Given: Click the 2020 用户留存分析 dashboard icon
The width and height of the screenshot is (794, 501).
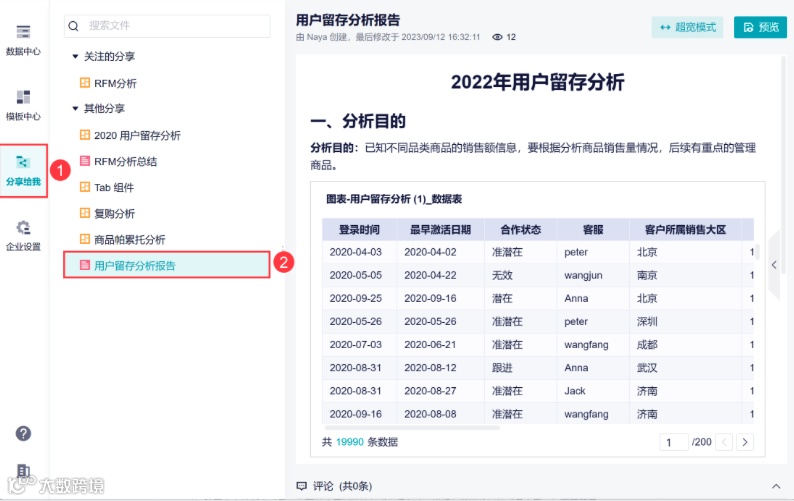Looking at the screenshot, I should [85, 135].
